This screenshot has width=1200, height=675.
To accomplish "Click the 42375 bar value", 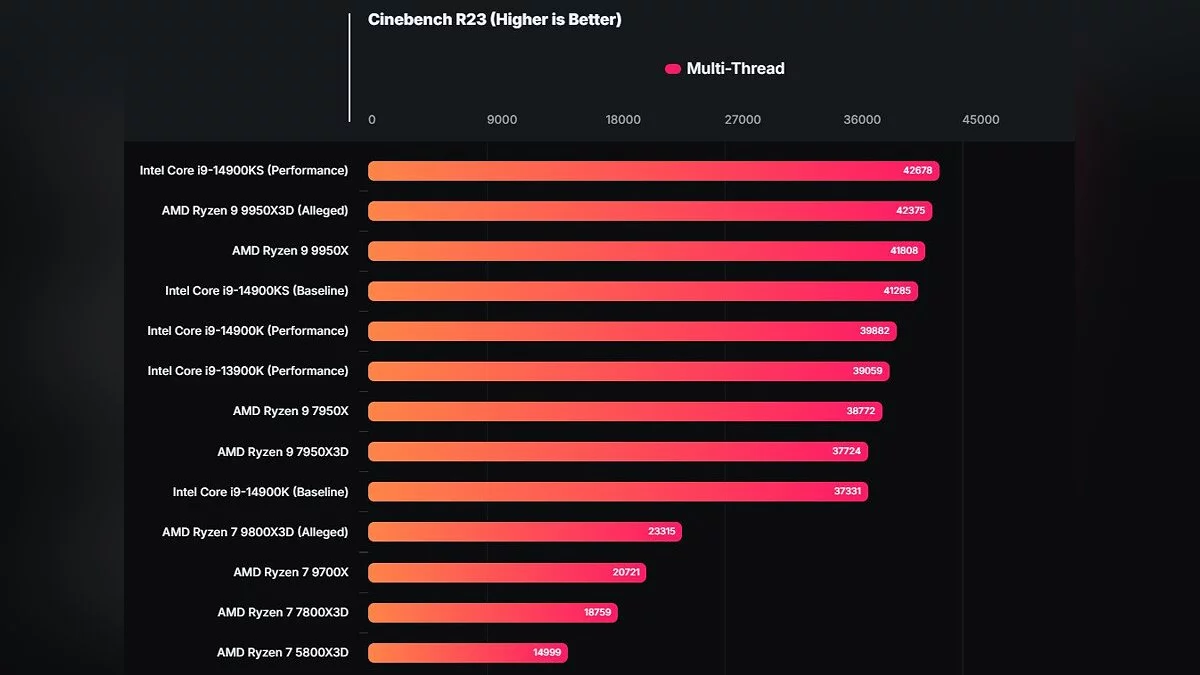I will tap(910, 211).
